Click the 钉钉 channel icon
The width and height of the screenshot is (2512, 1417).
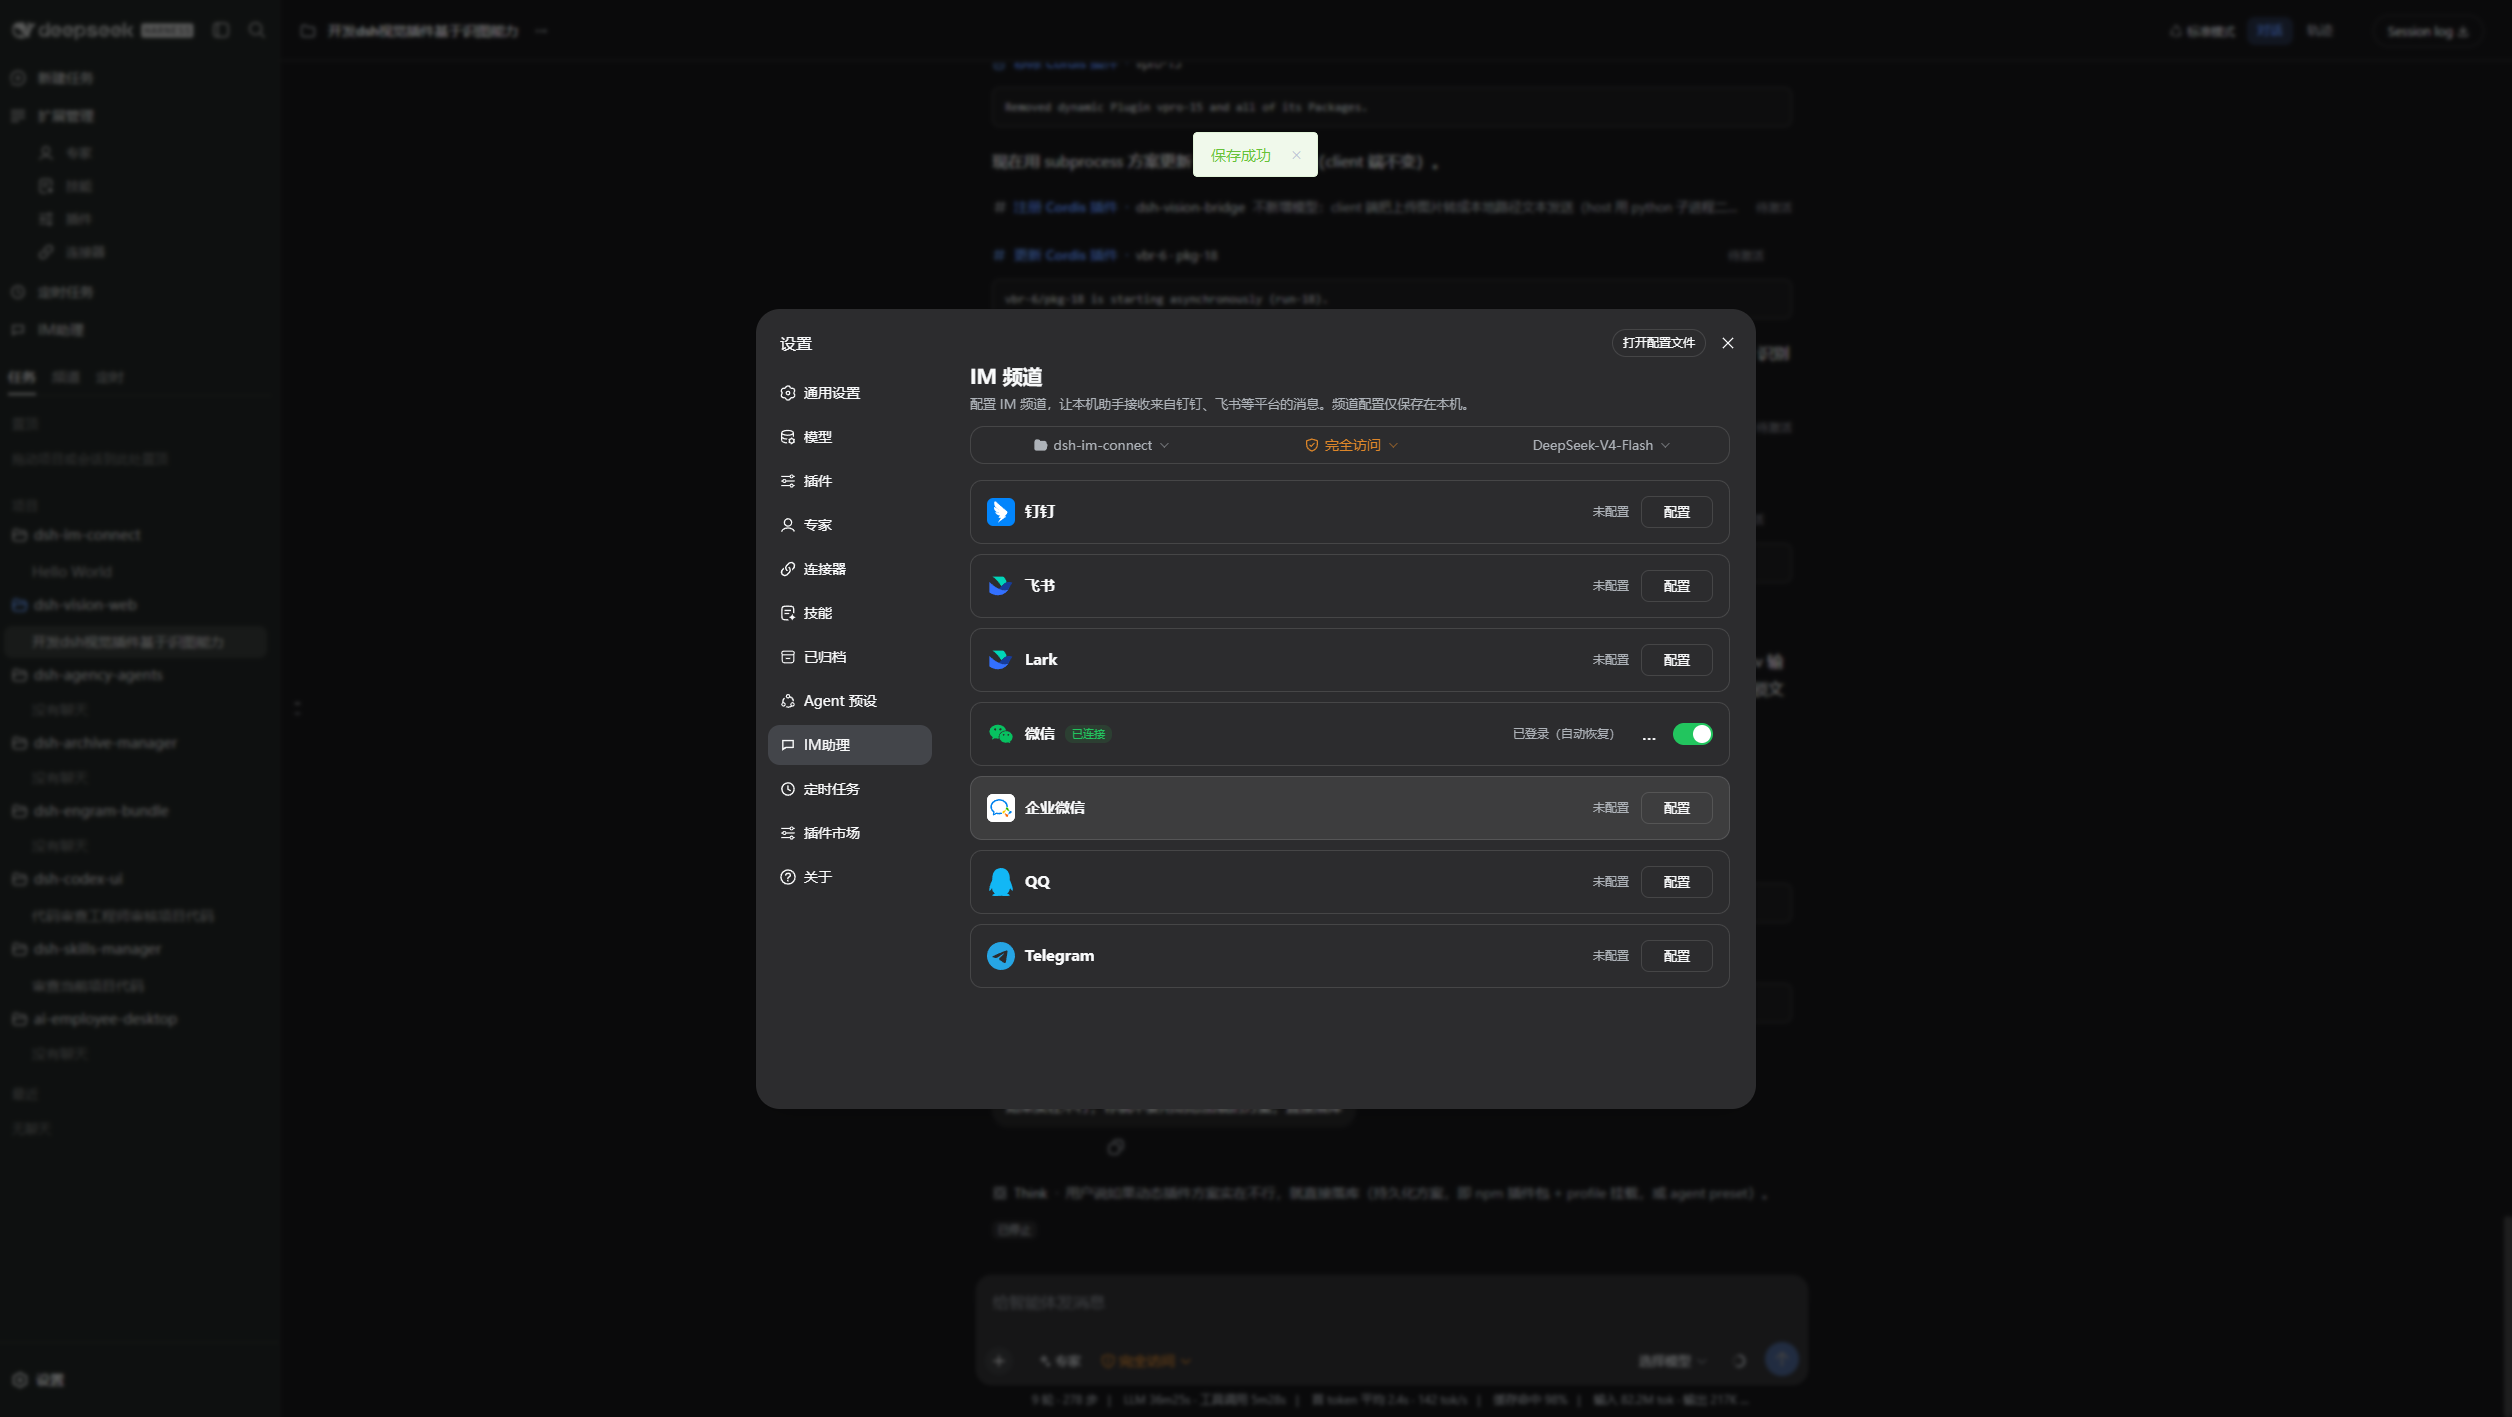click(1000, 512)
